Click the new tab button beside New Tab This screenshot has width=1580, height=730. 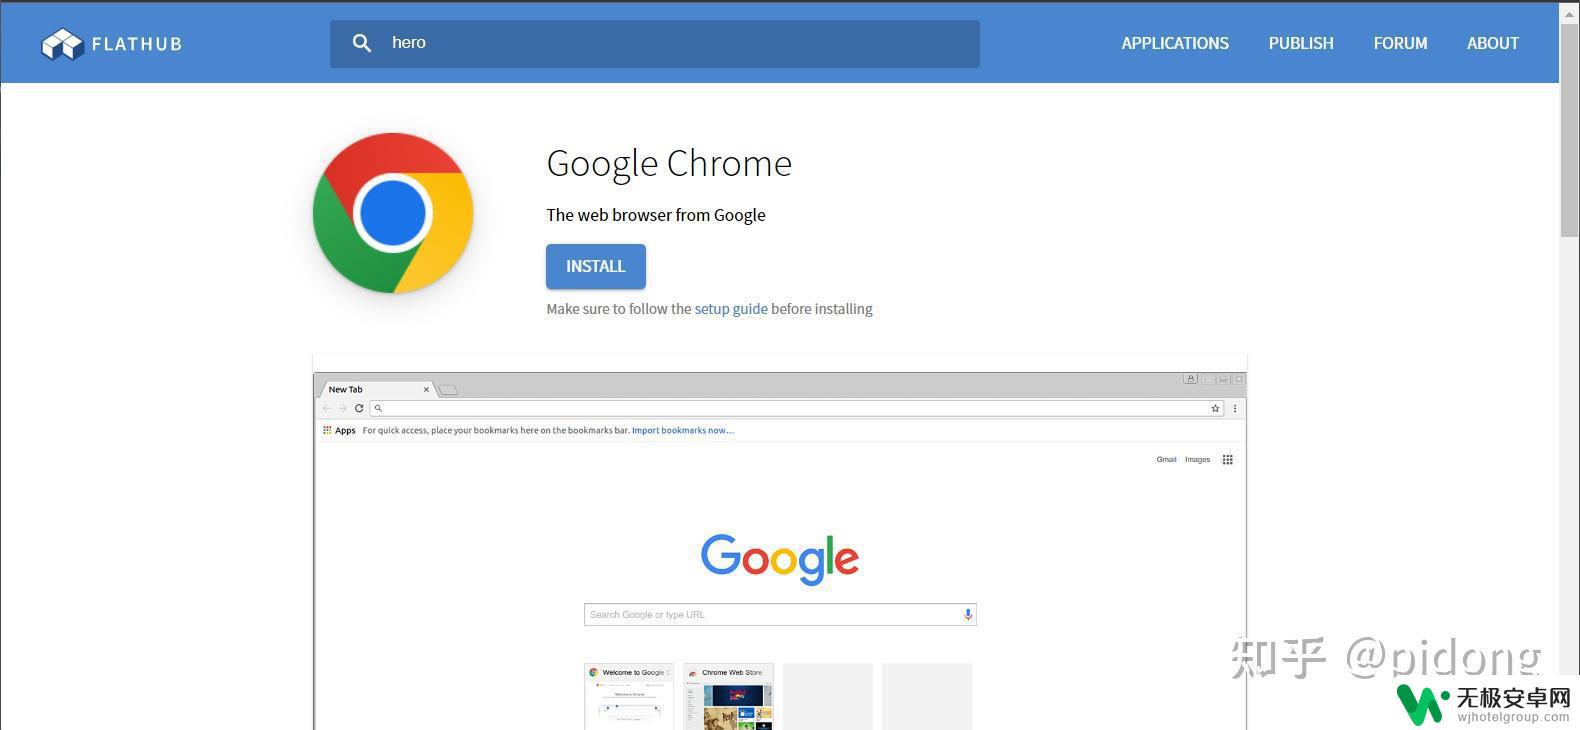point(449,390)
